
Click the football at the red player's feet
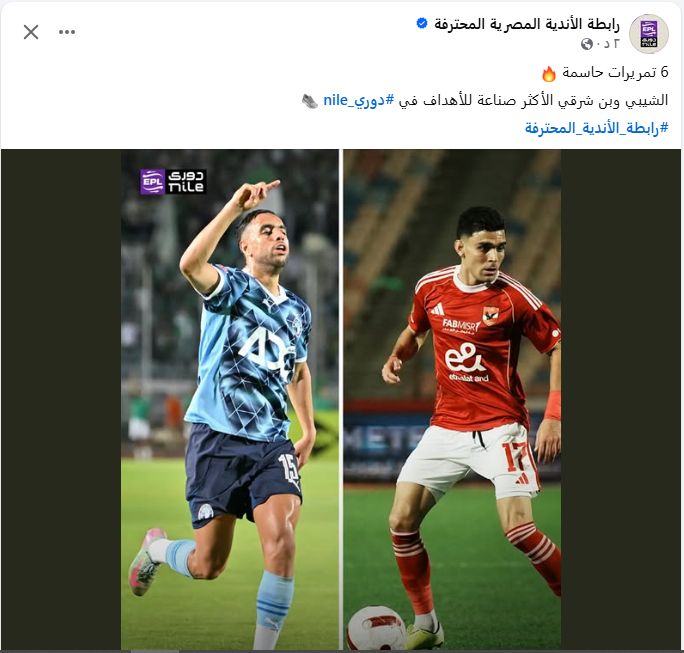(376, 629)
